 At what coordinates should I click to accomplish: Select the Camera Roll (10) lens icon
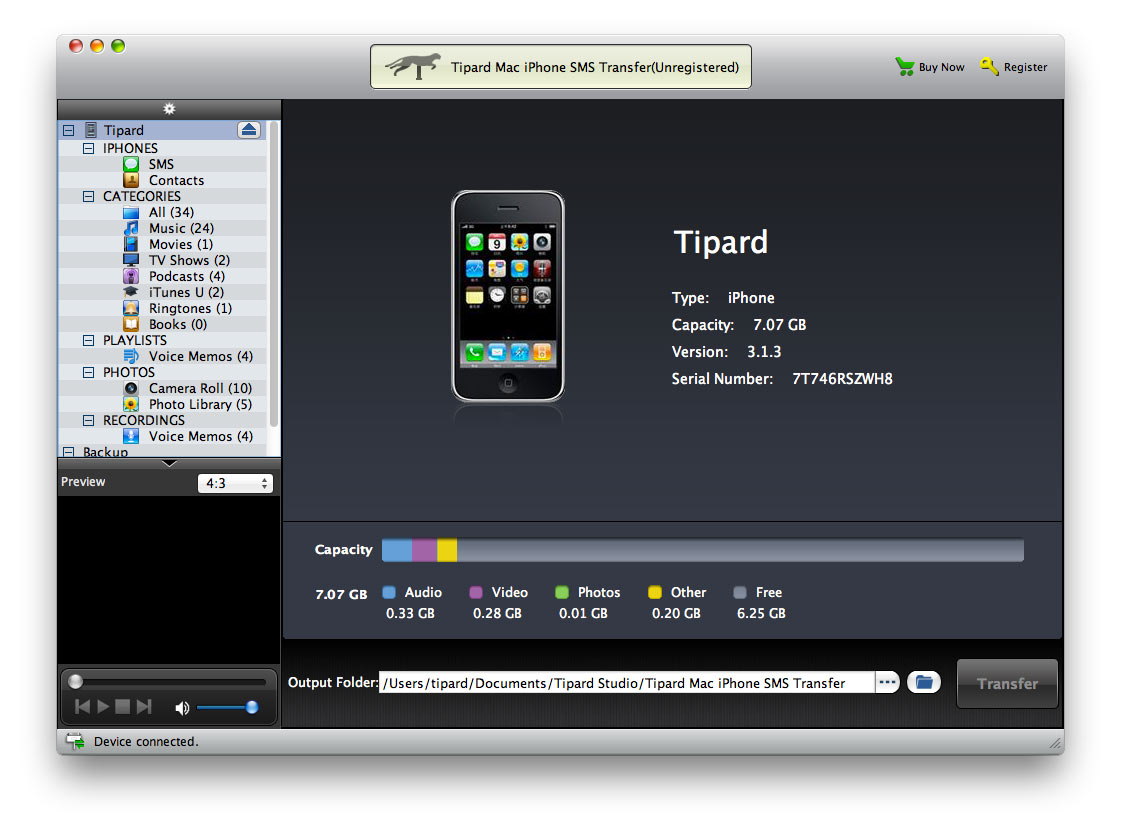(x=131, y=388)
